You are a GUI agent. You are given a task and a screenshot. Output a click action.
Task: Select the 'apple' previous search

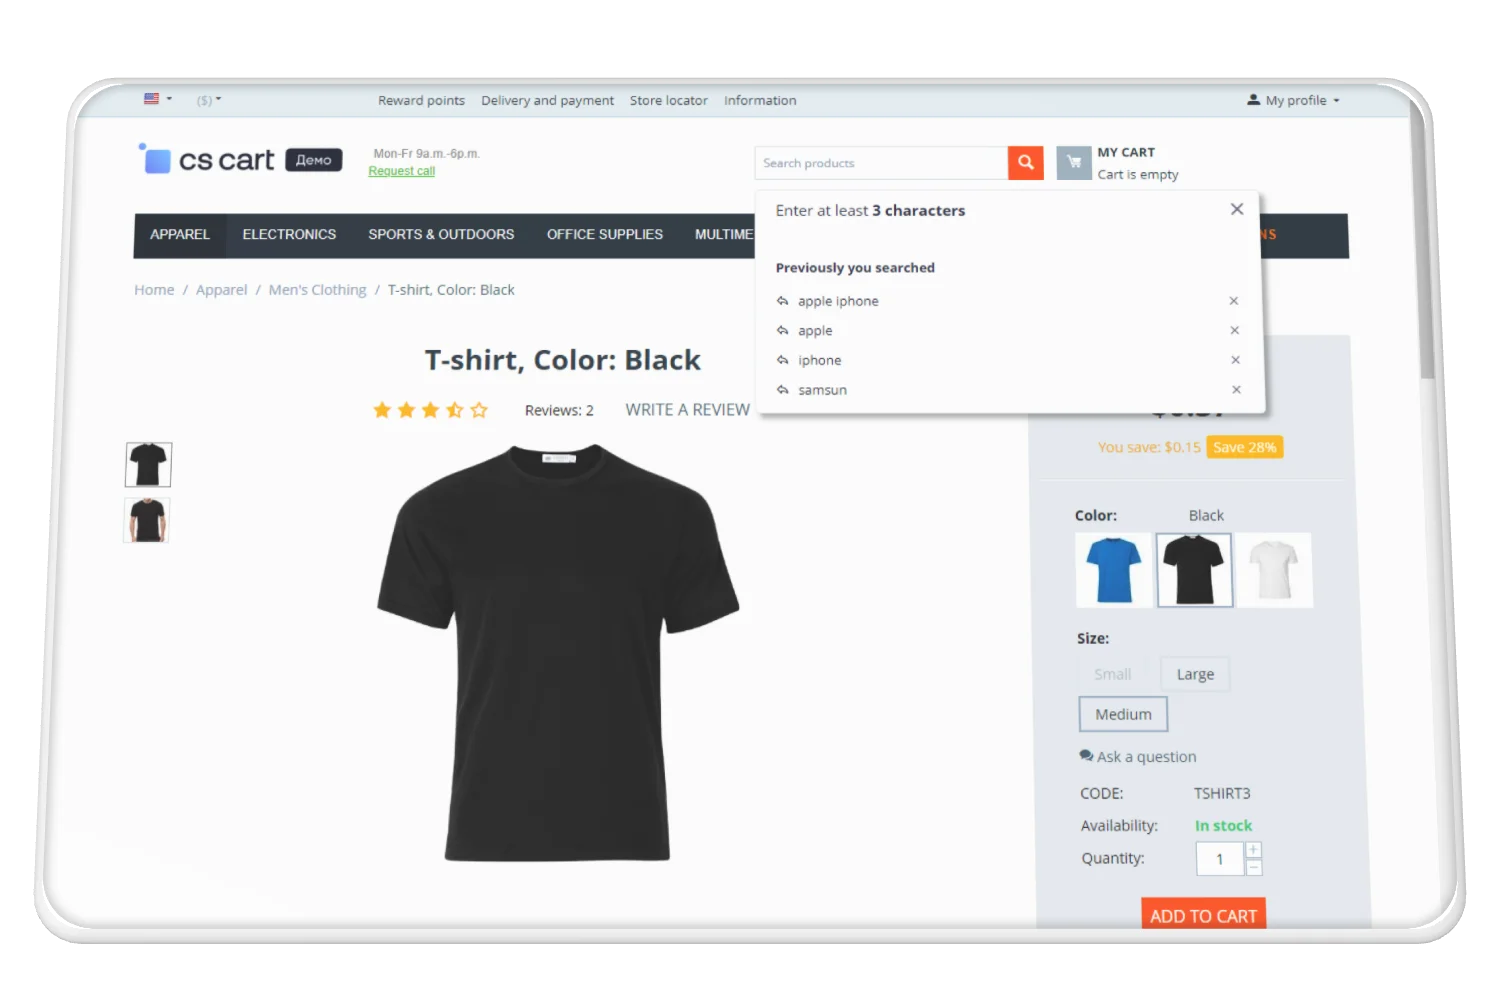(x=815, y=331)
